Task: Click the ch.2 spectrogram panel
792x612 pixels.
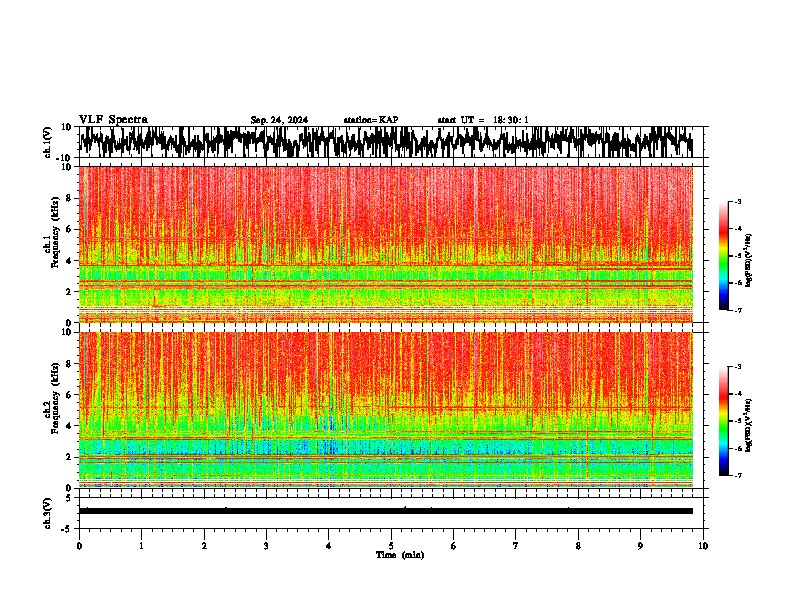Action: 386,410
